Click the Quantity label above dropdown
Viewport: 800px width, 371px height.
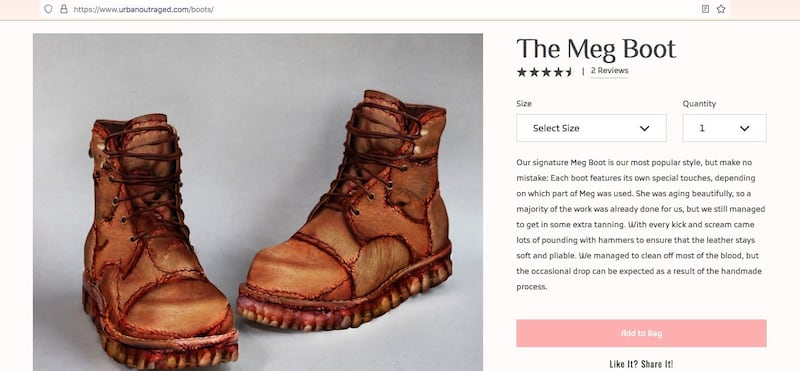point(699,104)
